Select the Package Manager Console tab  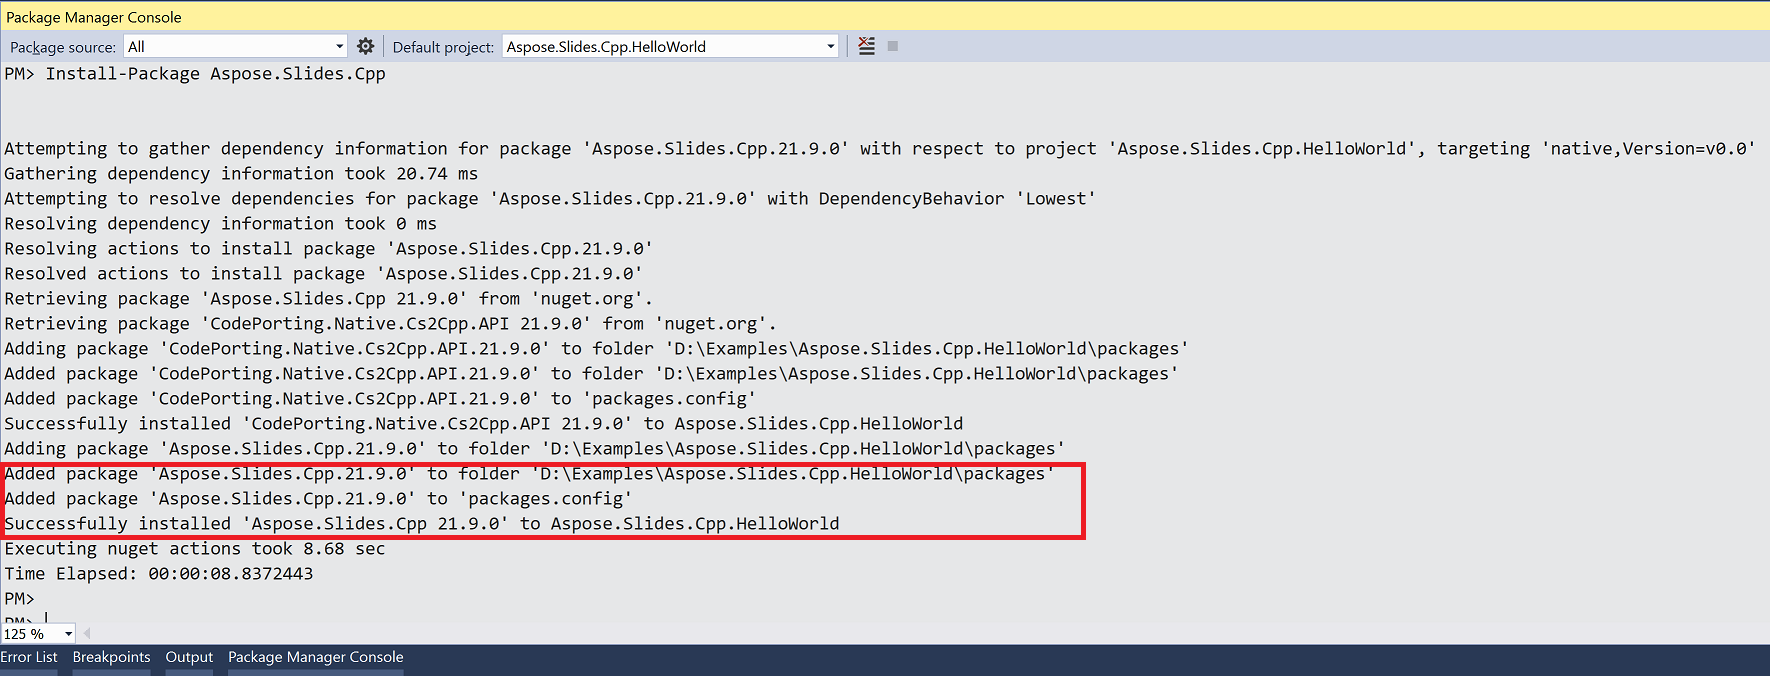pyautogui.click(x=316, y=657)
